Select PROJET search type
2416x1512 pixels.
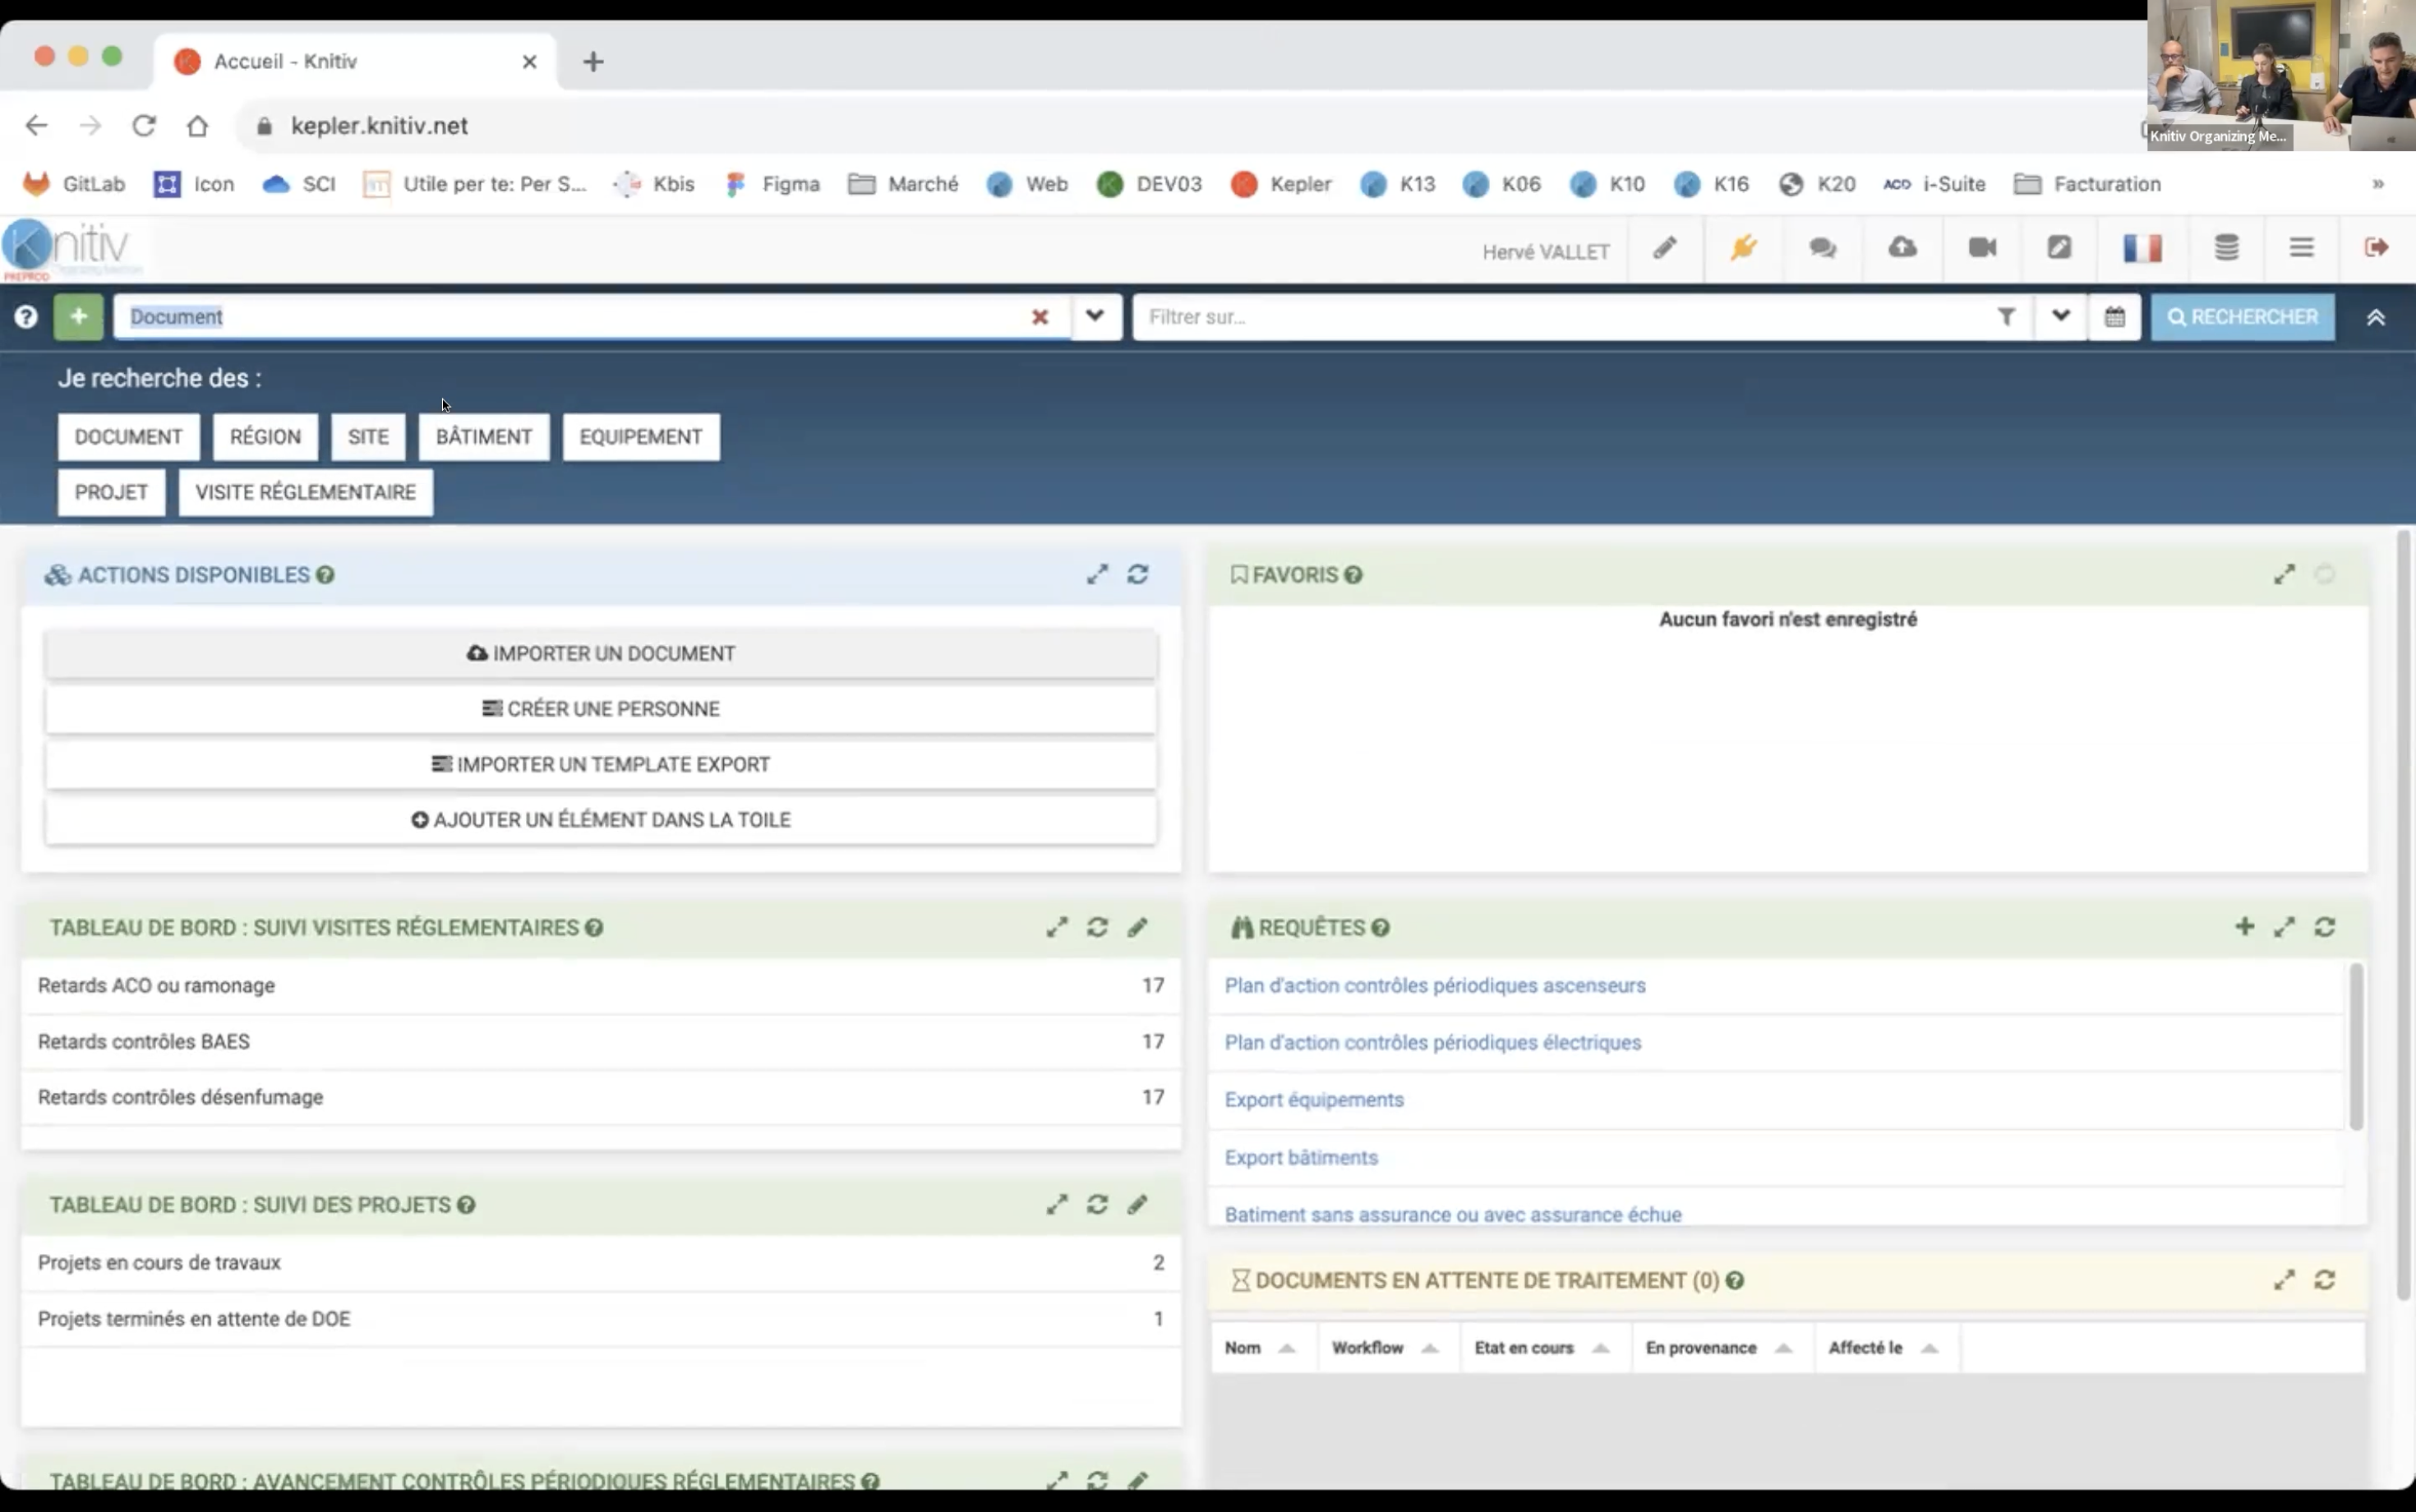(111, 492)
